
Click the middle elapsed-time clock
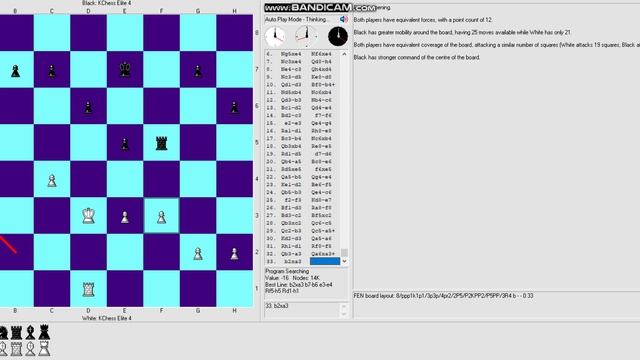pos(306,37)
